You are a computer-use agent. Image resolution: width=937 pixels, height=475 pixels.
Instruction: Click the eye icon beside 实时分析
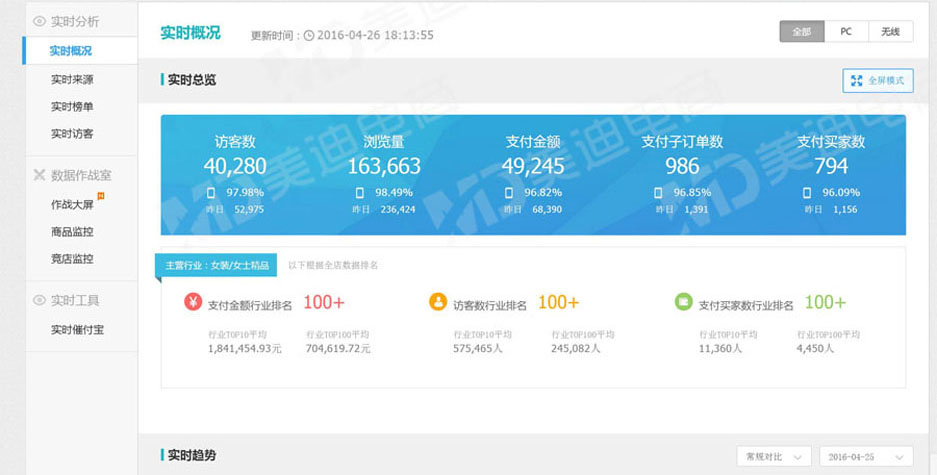[x=39, y=21]
